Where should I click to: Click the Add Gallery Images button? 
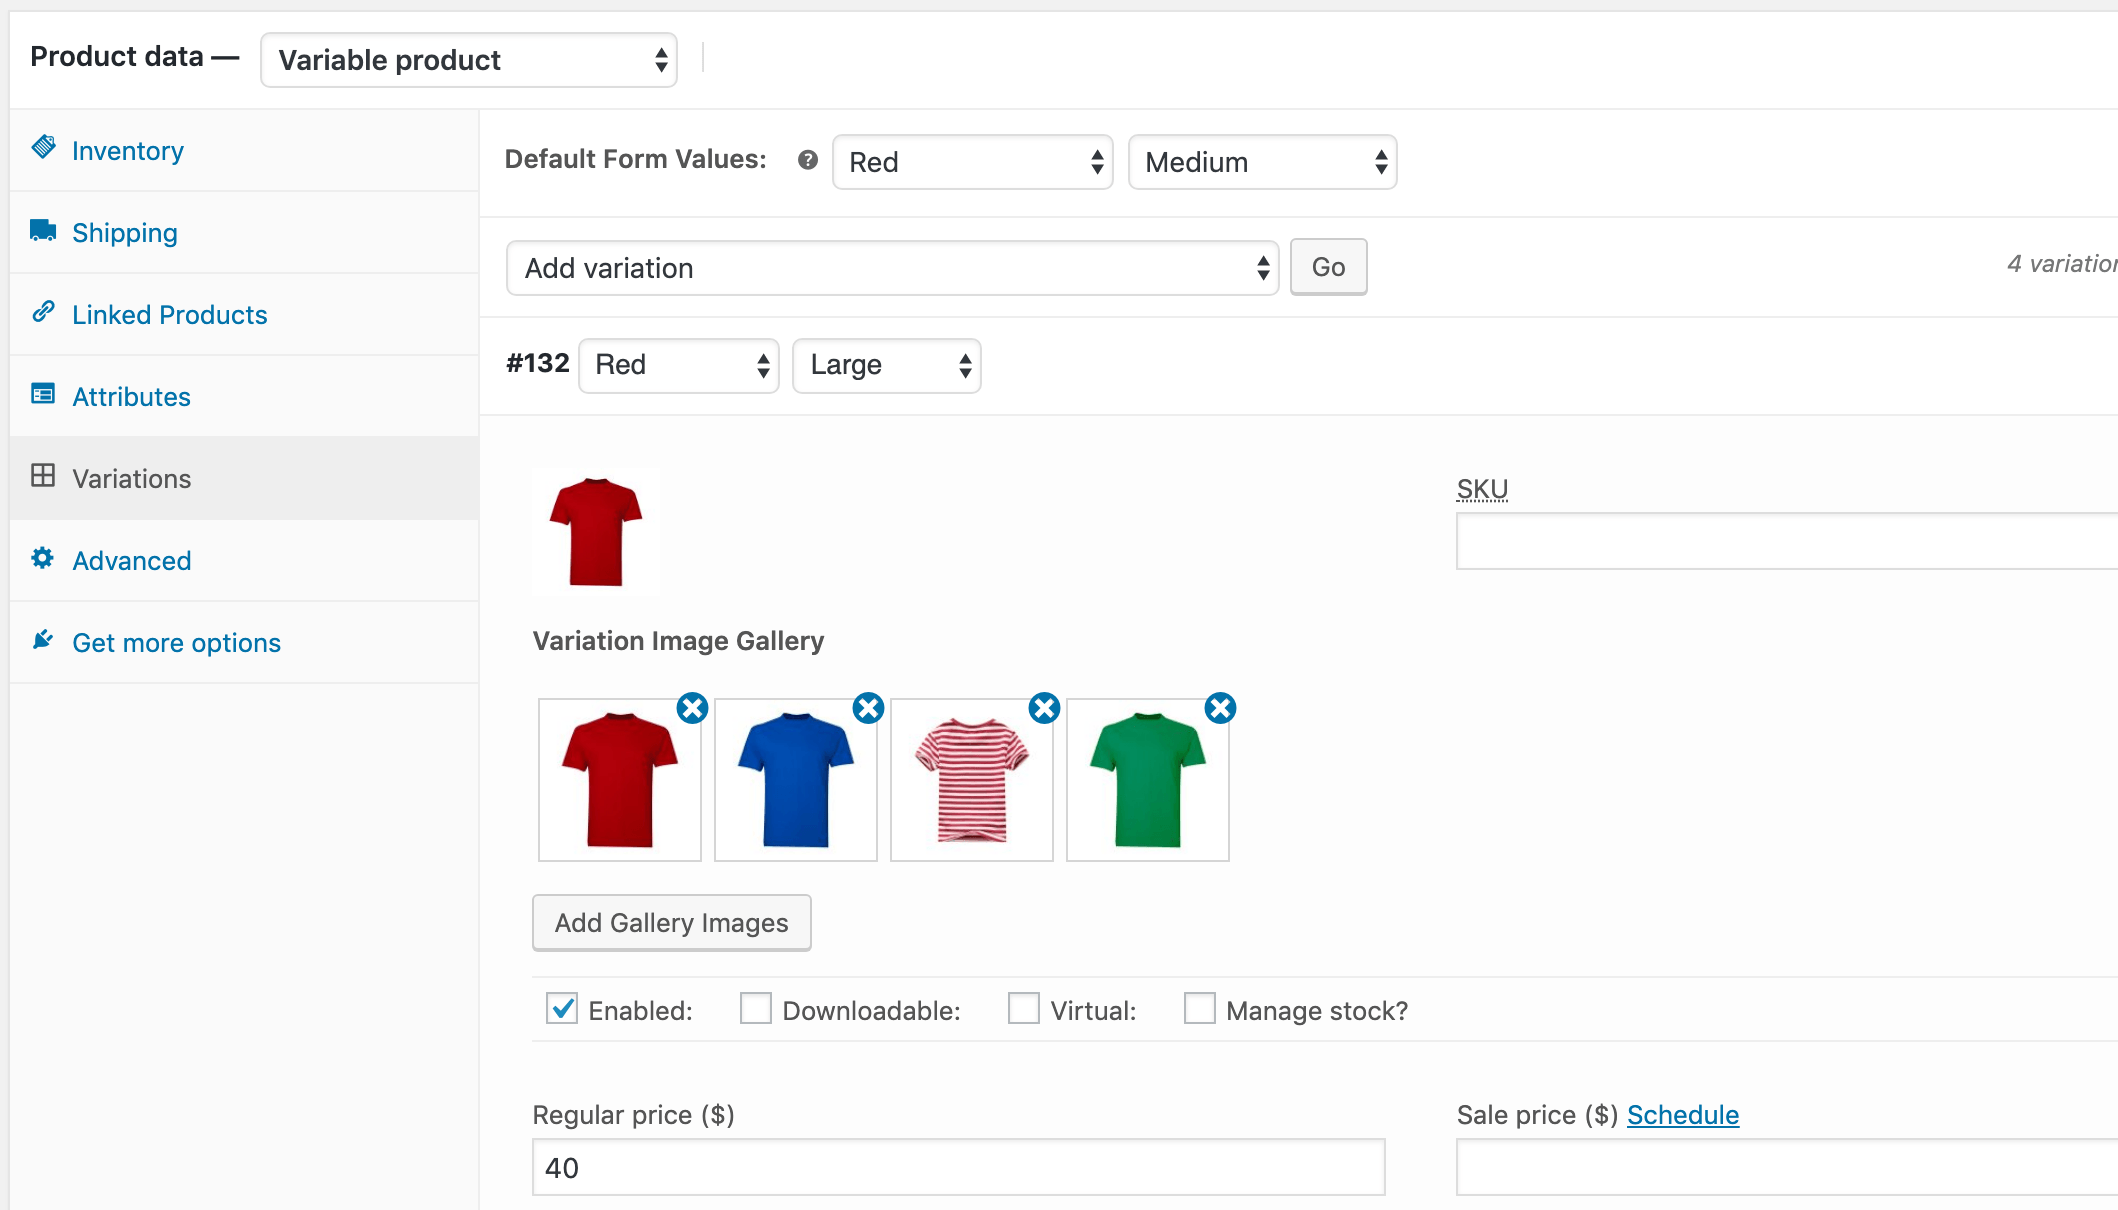tap(672, 922)
